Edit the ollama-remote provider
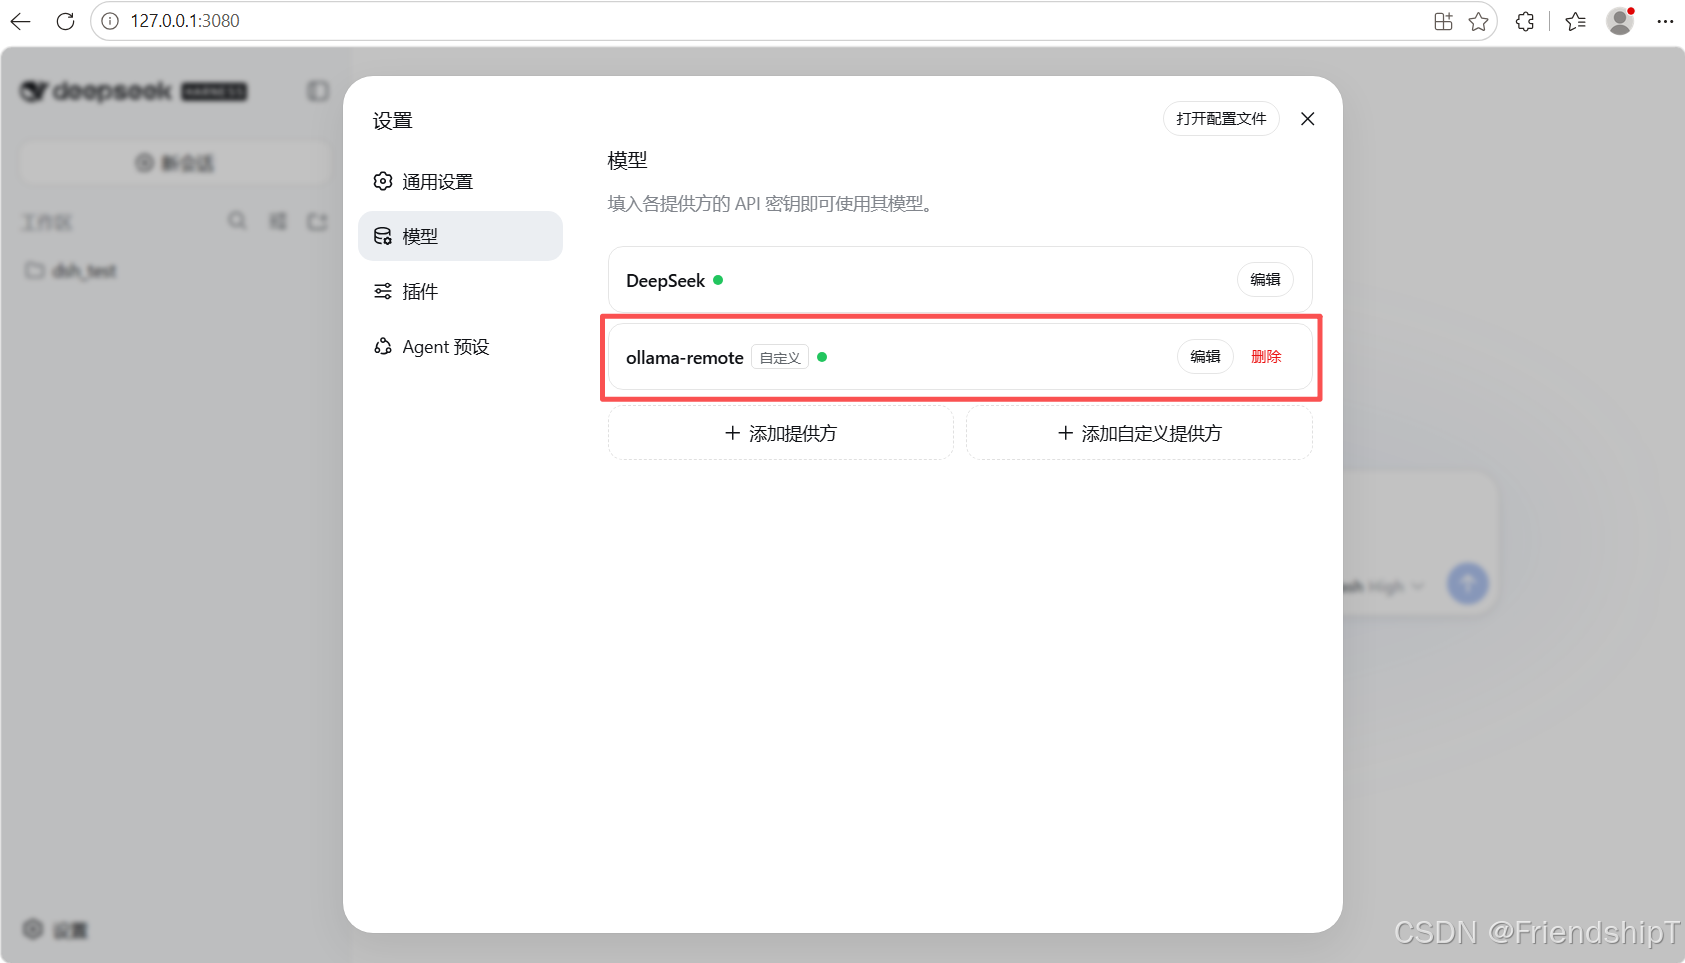 point(1205,356)
